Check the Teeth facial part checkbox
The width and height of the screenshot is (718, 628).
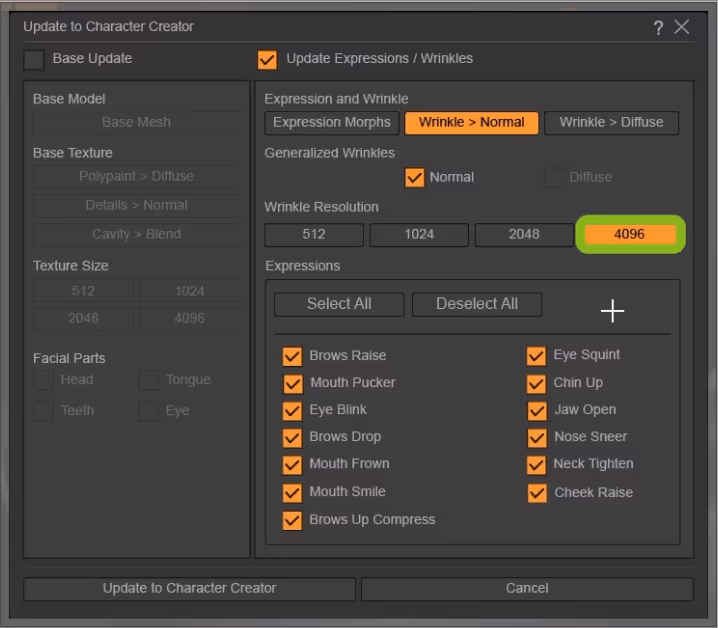pos(44,411)
